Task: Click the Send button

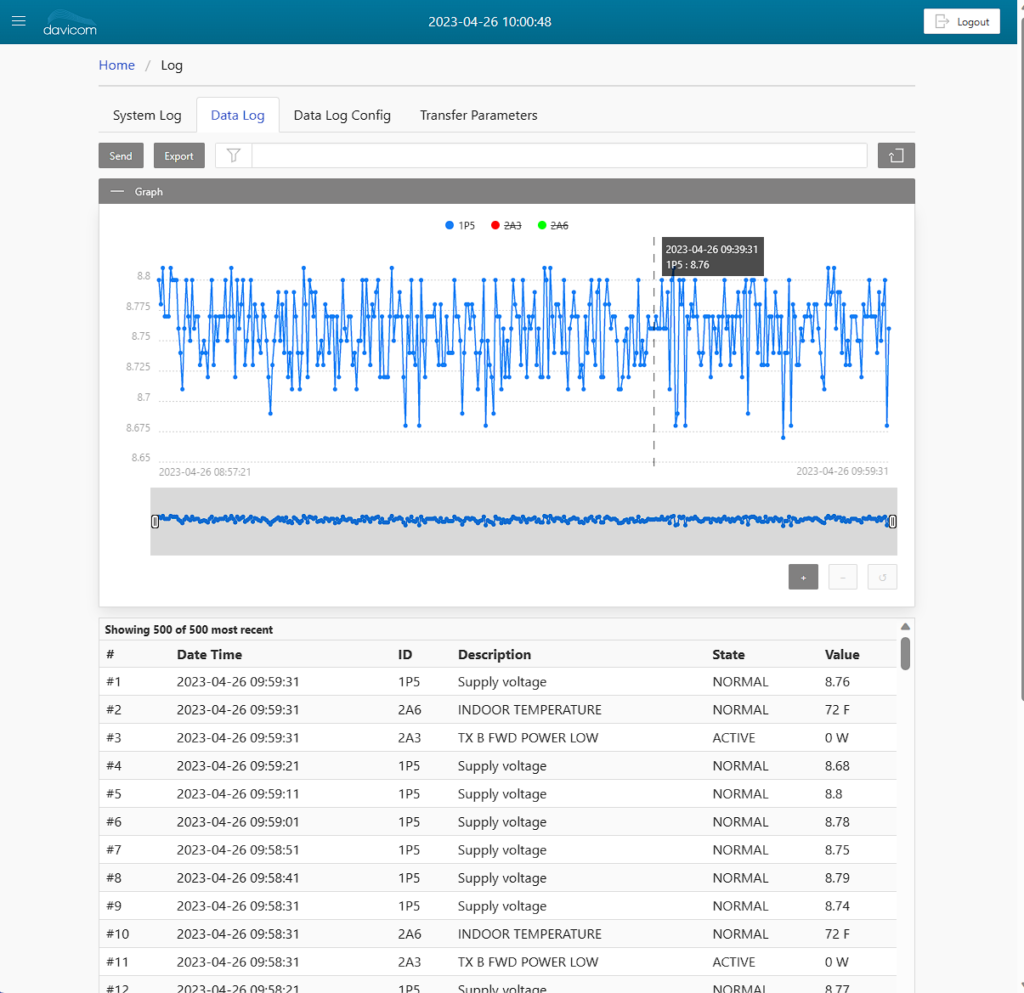Action: pyautogui.click(x=121, y=156)
